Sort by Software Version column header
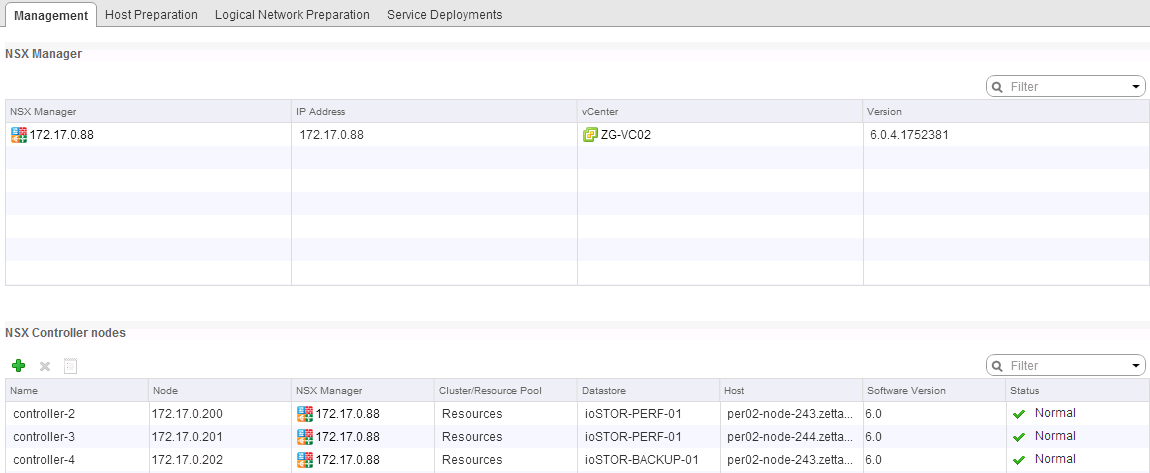 click(934, 390)
